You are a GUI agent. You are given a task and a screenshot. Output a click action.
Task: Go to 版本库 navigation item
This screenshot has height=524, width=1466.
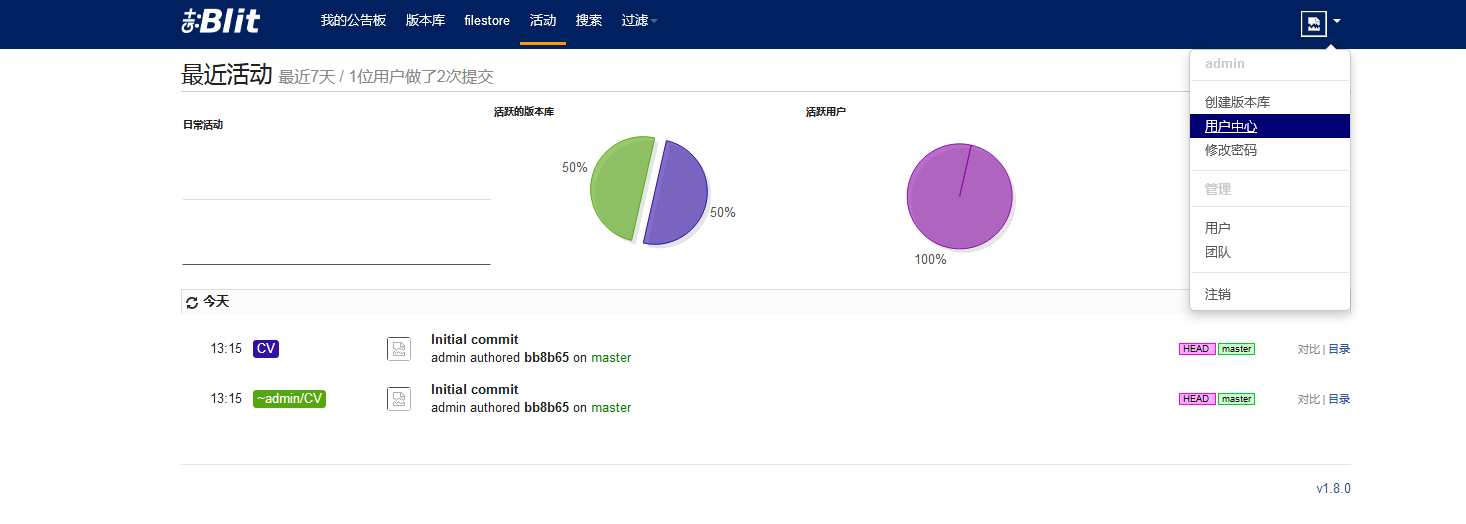coord(425,20)
